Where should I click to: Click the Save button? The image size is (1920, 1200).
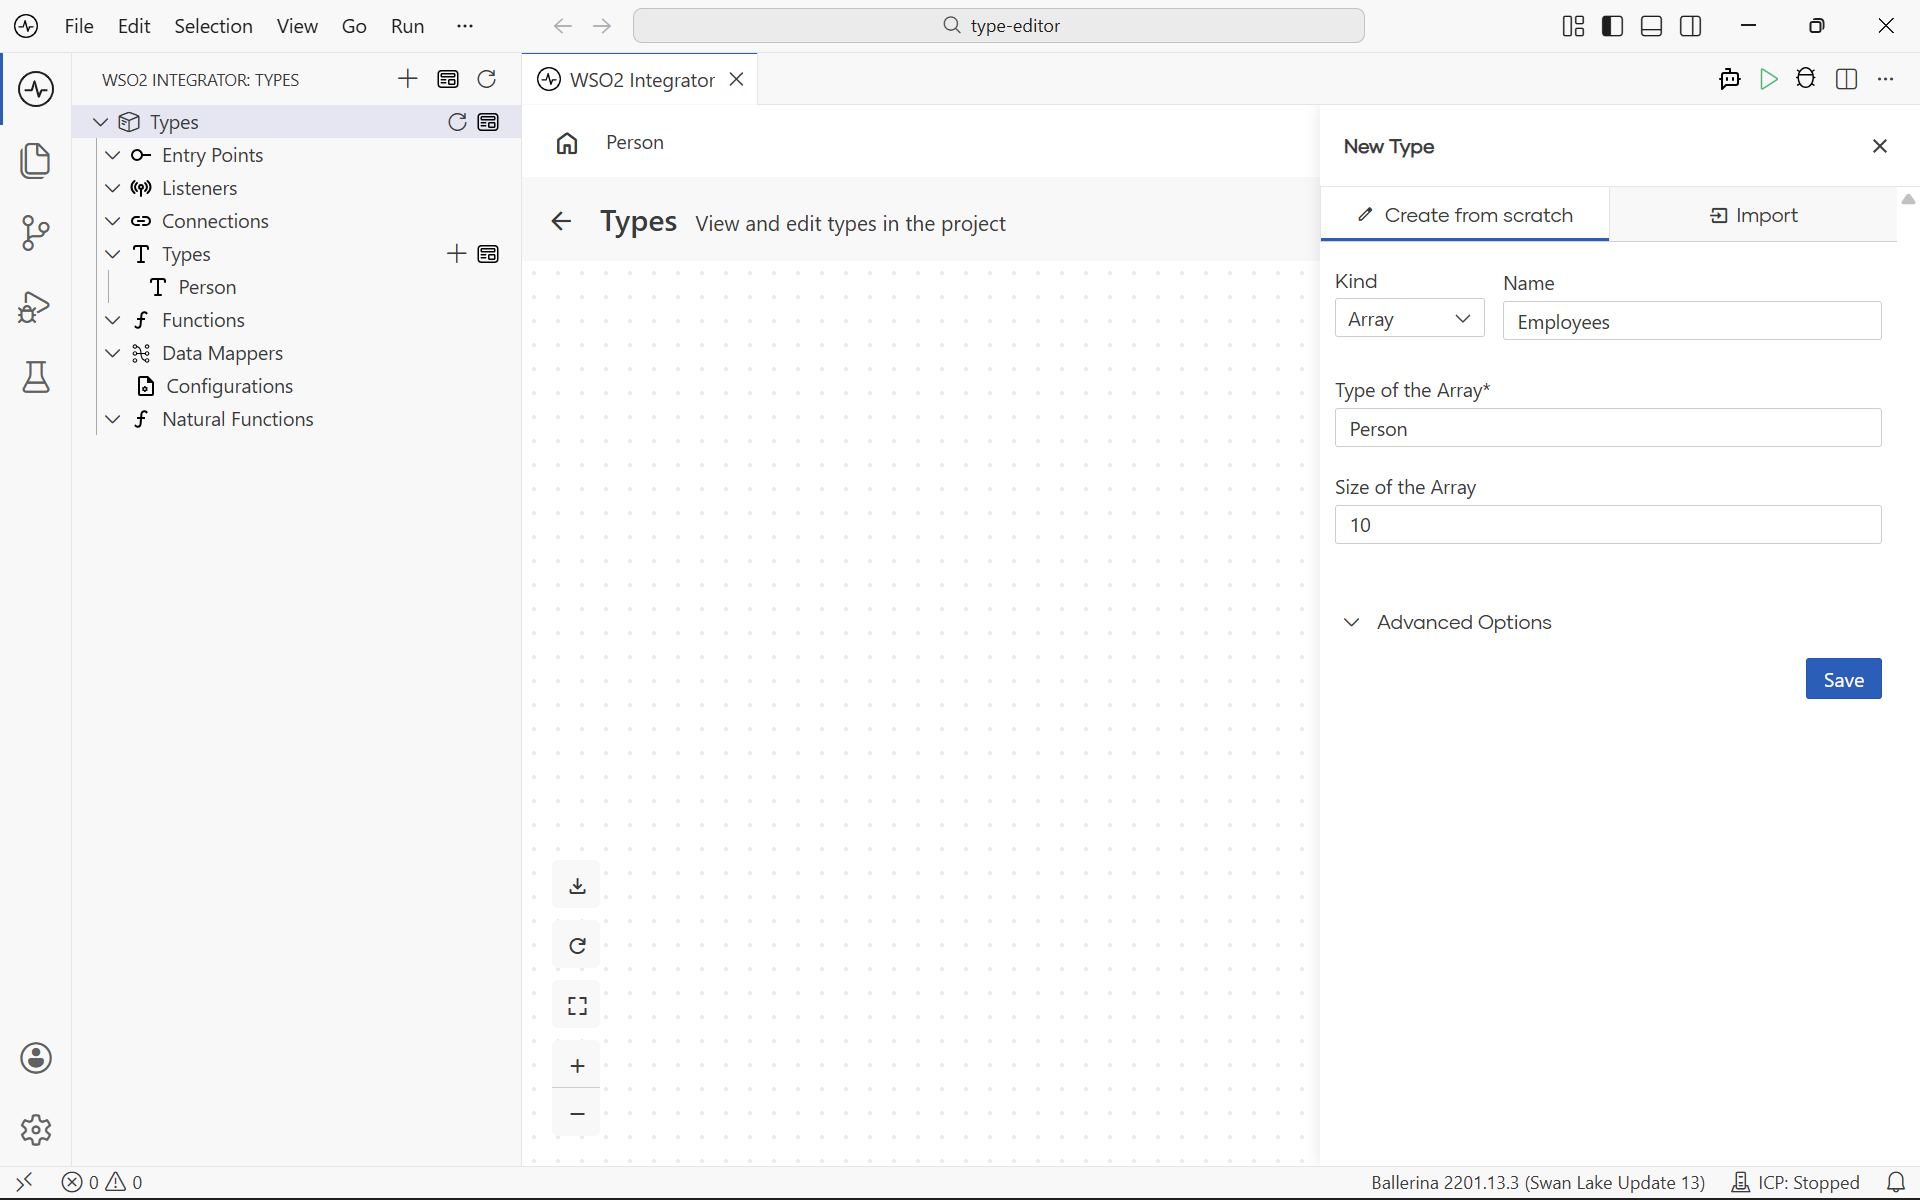point(1843,679)
